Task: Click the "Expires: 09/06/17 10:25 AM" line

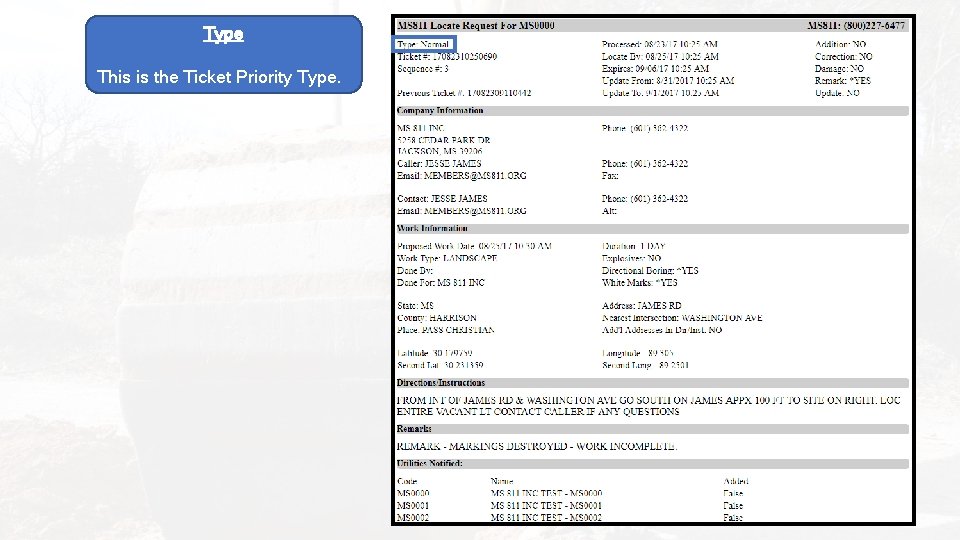Action: click(655, 69)
